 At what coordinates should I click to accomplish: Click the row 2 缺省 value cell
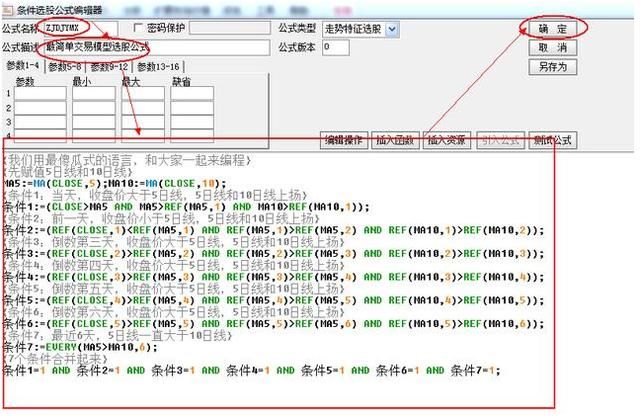tap(191, 107)
